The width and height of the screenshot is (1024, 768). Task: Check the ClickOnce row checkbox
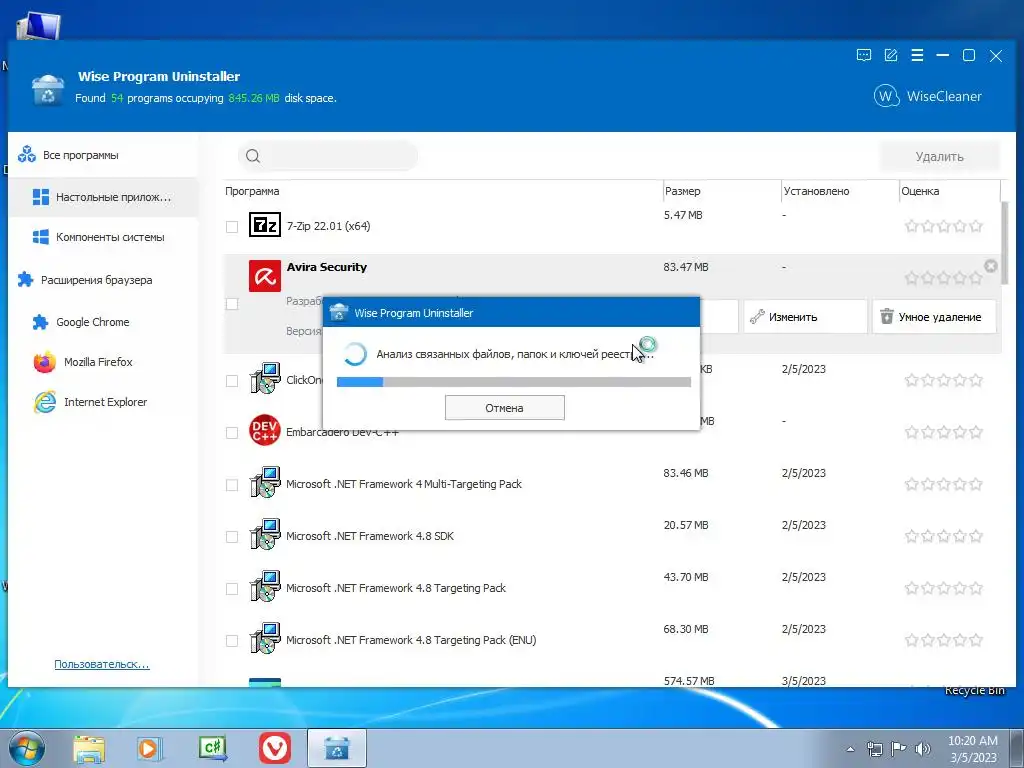coord(232,381)
